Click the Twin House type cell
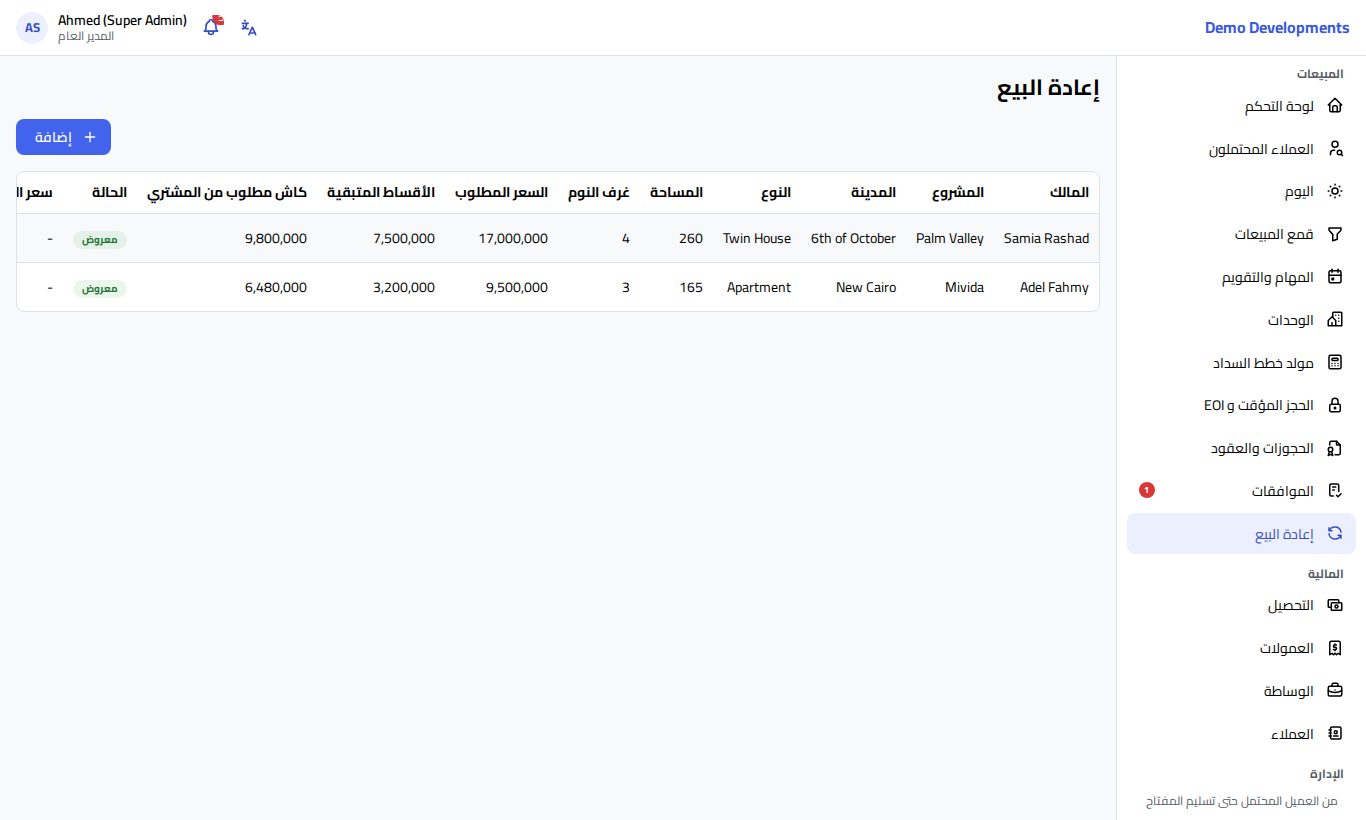The image size is (1366, 820). click(757, 238)
